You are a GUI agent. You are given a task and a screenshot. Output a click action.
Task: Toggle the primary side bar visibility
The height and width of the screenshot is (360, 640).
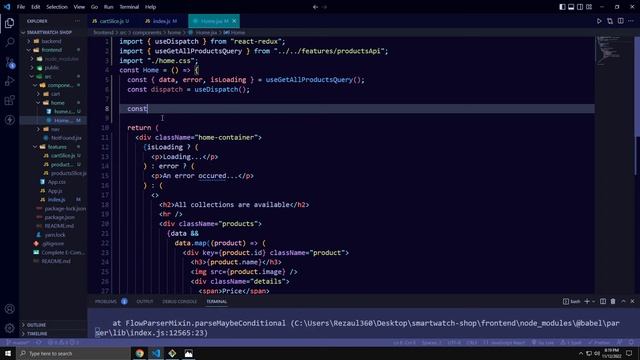562,7
